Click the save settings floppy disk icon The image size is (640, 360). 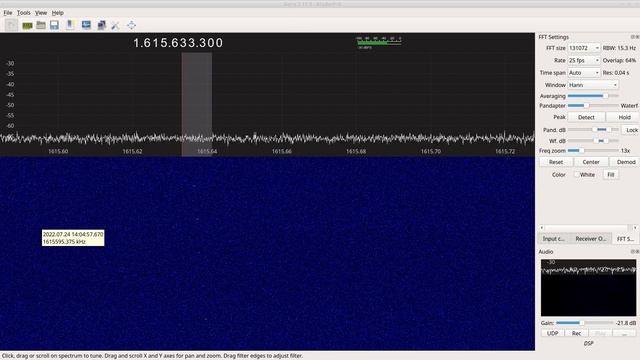click(x=54, y=25)
